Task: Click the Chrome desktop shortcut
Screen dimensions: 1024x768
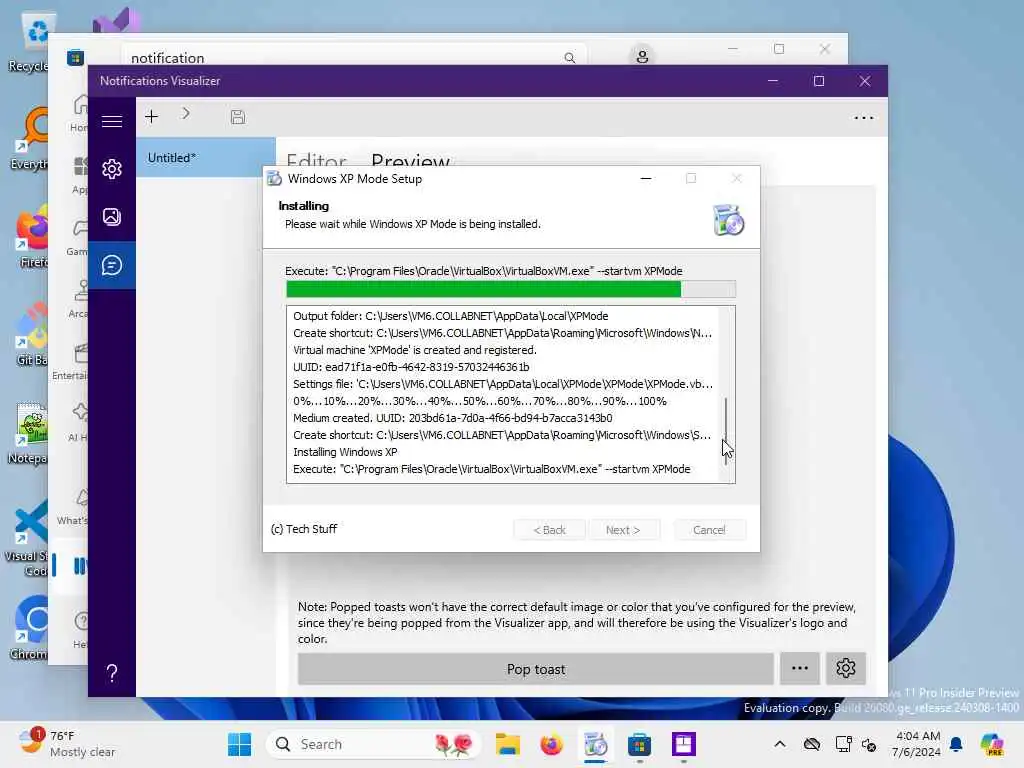Action: tap(29, 628)
